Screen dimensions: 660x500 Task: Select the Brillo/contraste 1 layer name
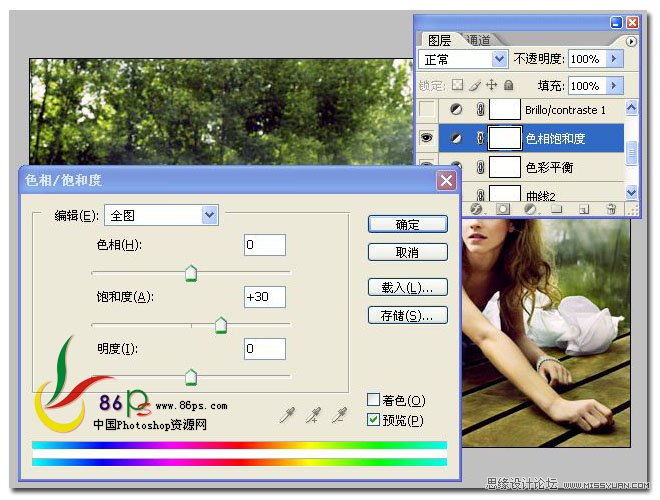tap(565, 110)
